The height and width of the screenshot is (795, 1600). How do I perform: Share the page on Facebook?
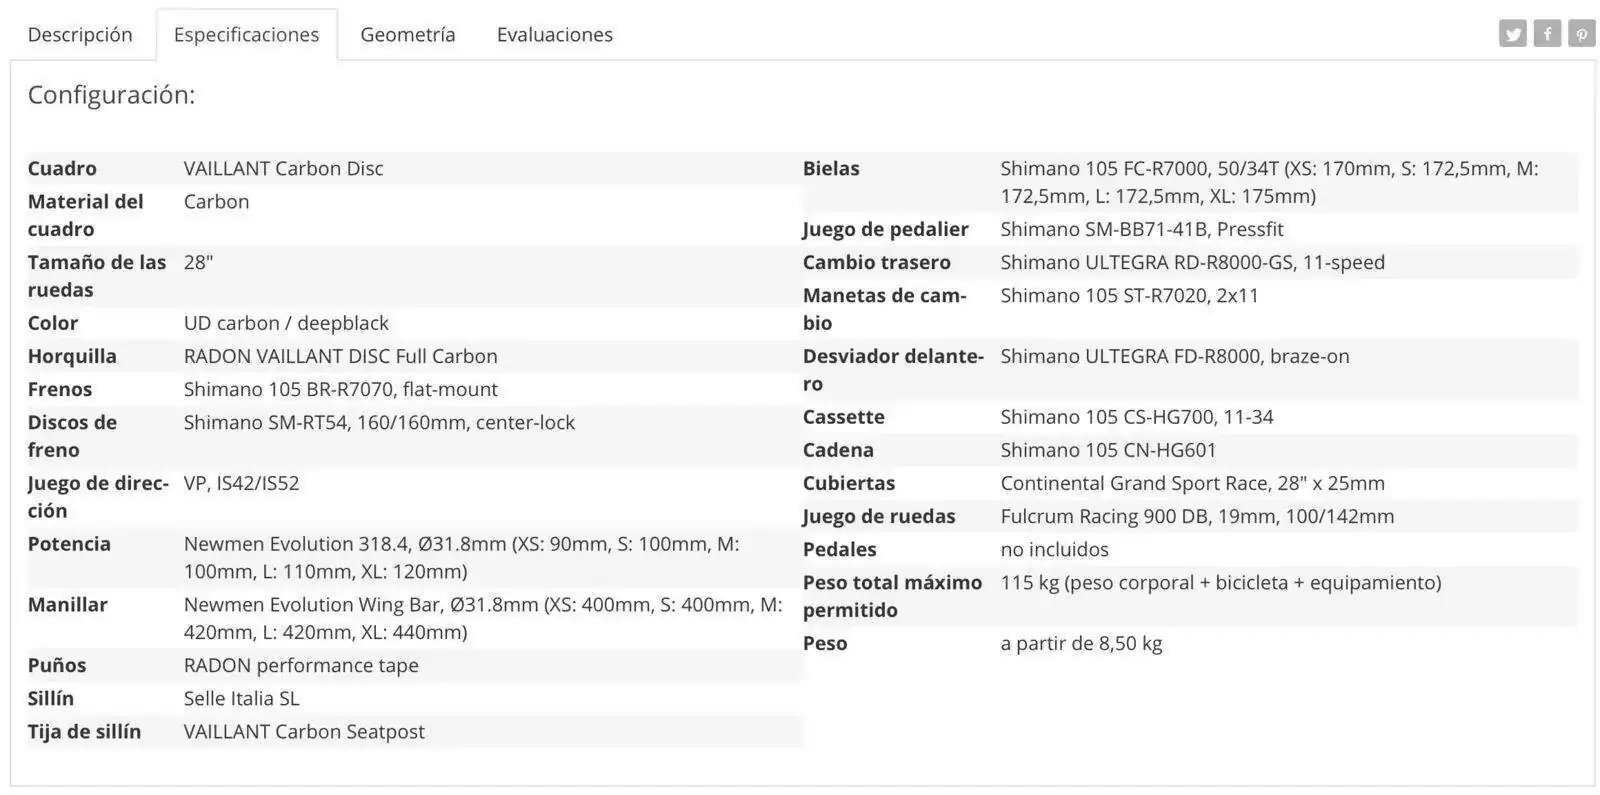(x=1546, y=34)
